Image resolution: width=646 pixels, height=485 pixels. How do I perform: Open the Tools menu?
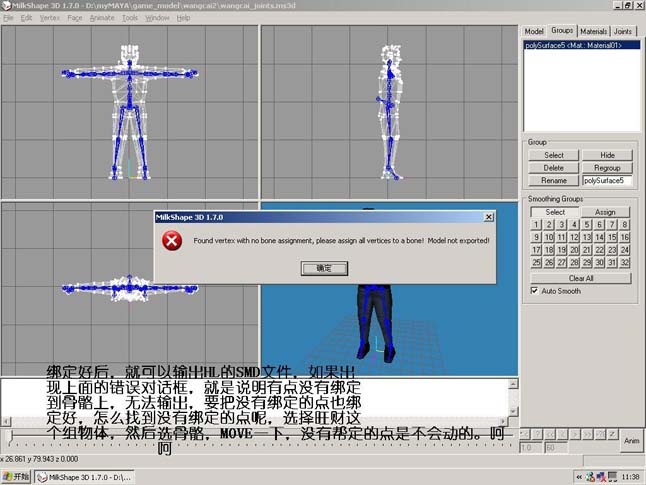tap(130, 18)
